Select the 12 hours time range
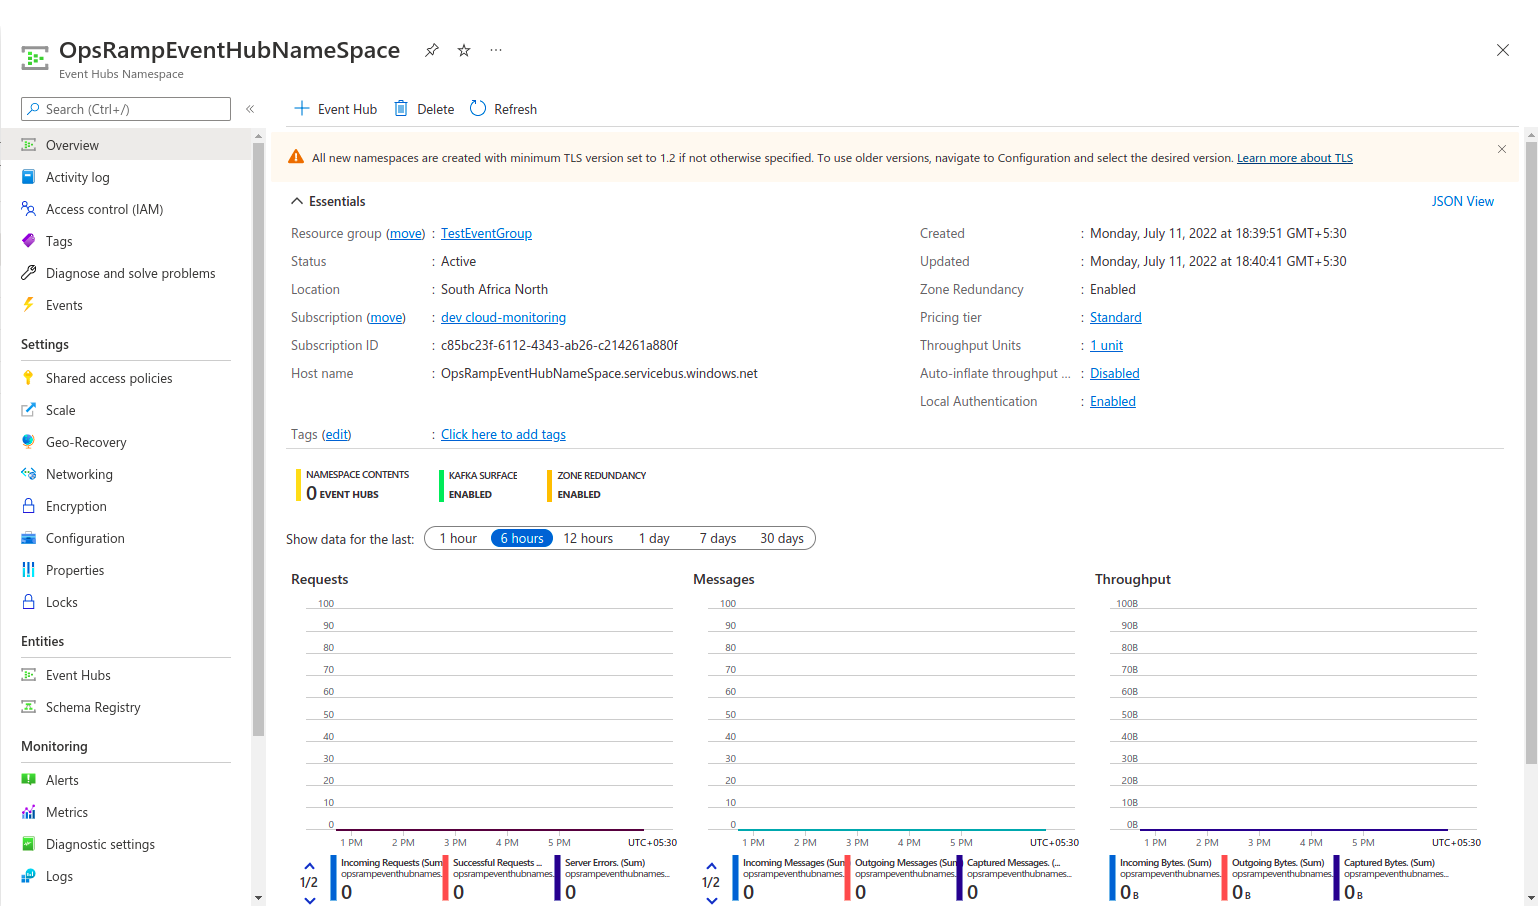 pyautogui.click(x=588, y=538)
